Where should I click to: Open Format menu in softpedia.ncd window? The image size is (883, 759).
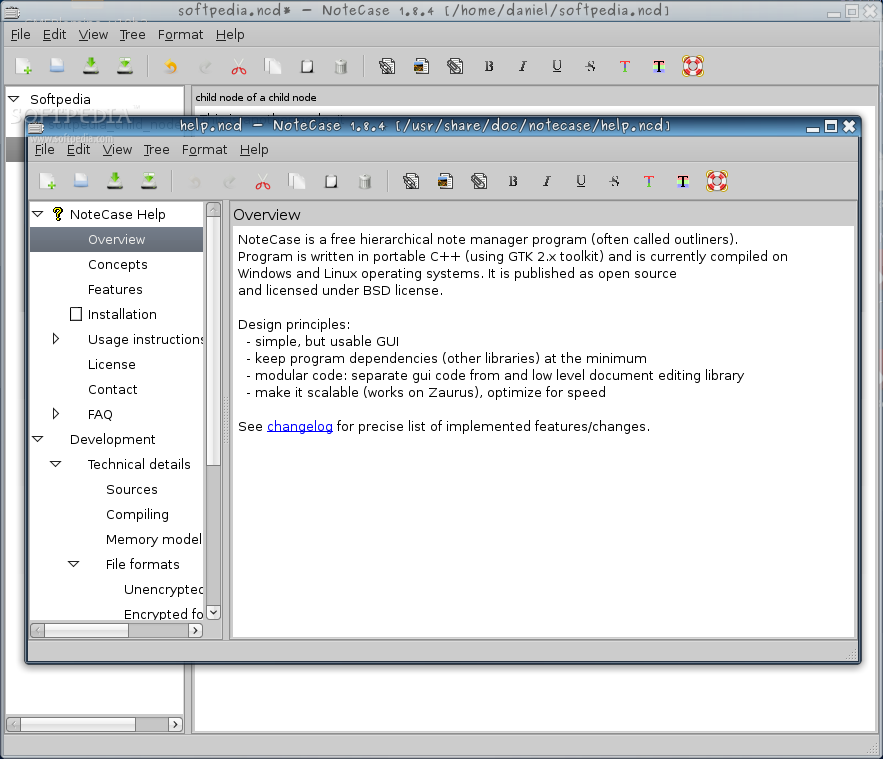180,35
